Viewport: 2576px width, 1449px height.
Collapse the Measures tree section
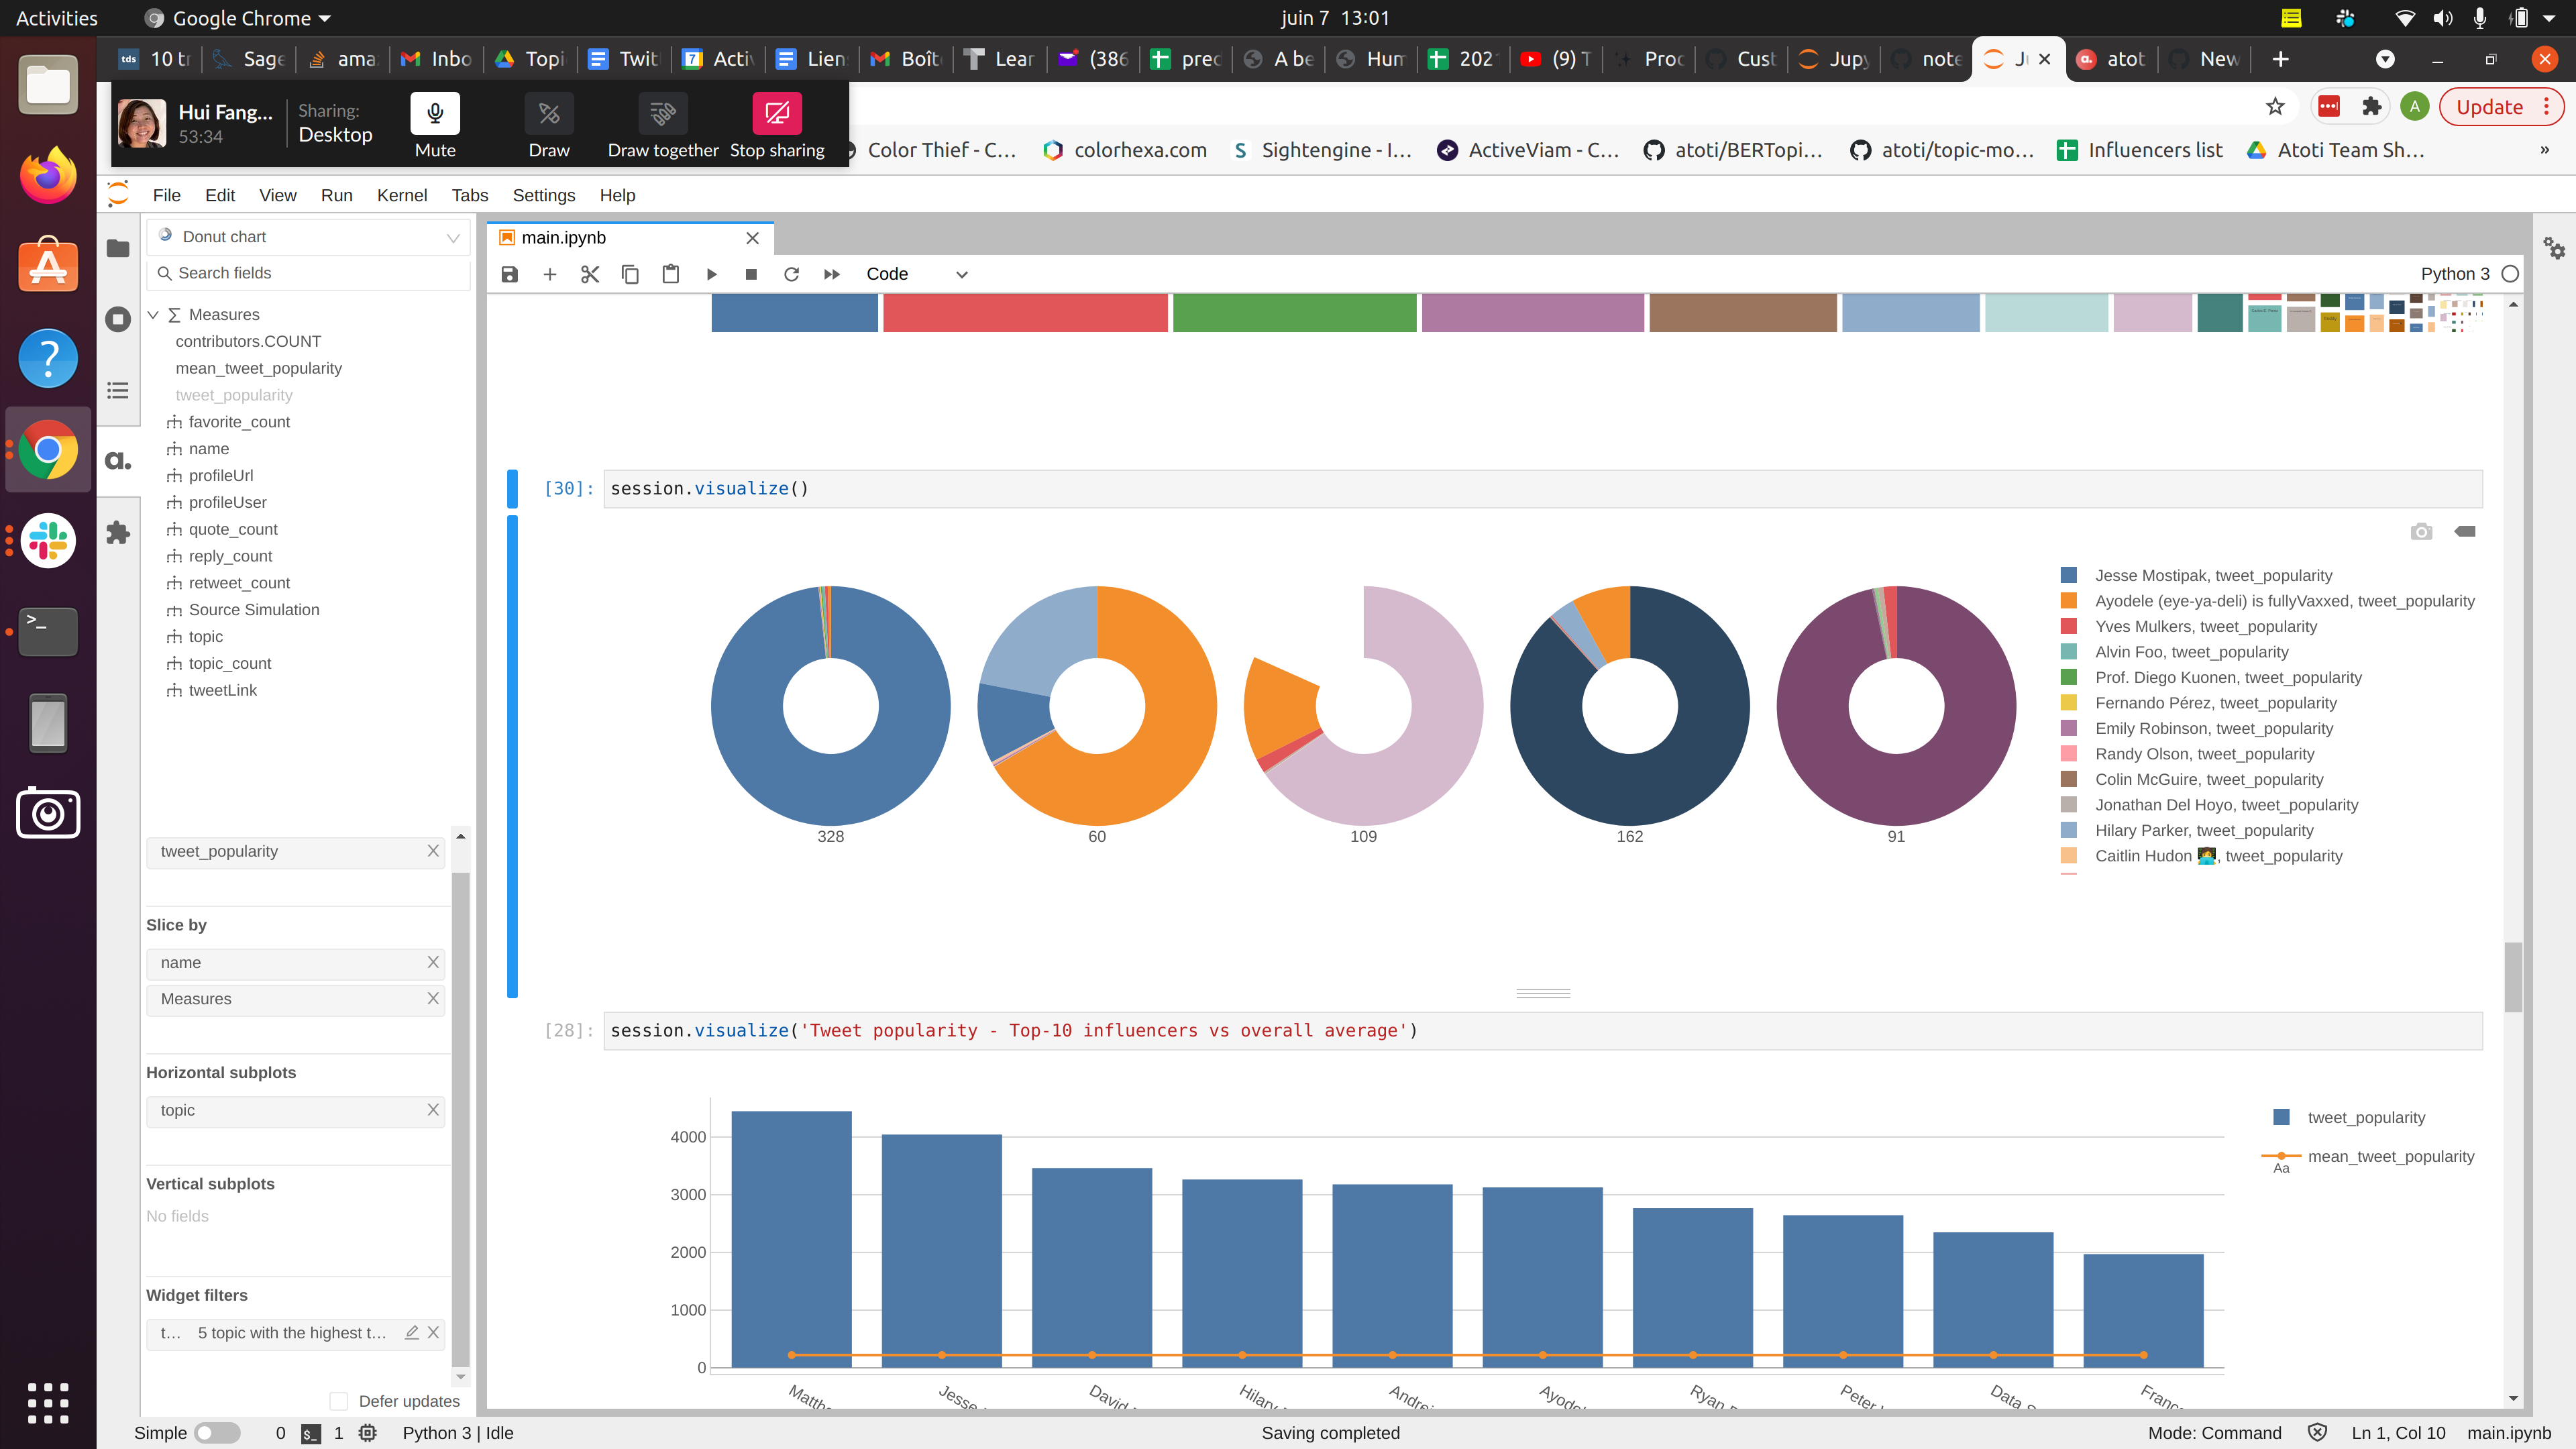154,314
